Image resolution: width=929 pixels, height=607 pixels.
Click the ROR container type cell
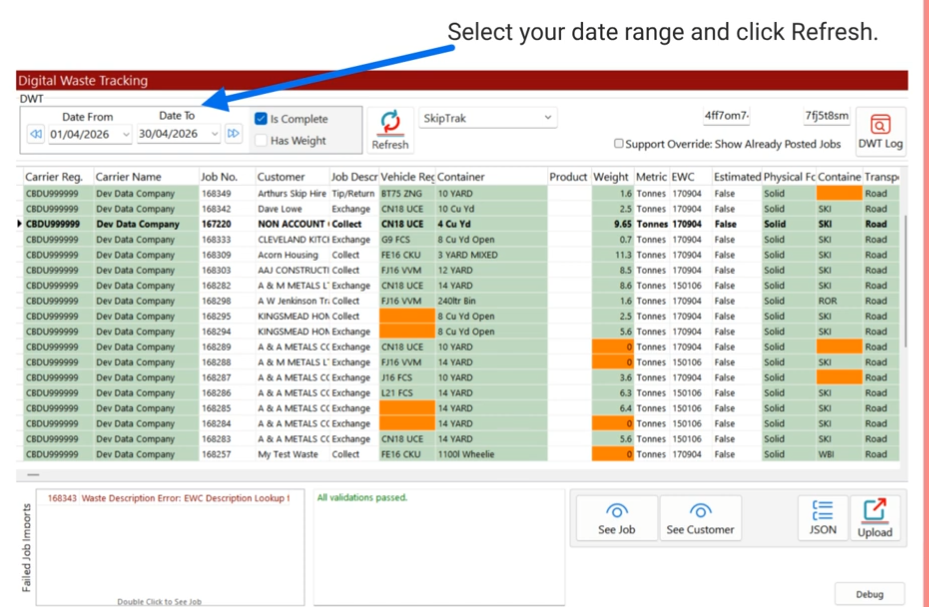pyautogui.click(x=839, y=301)
